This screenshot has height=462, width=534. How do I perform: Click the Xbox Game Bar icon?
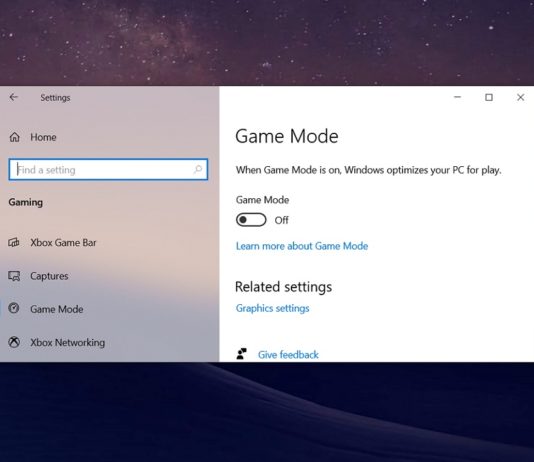[x=14, y=242]
